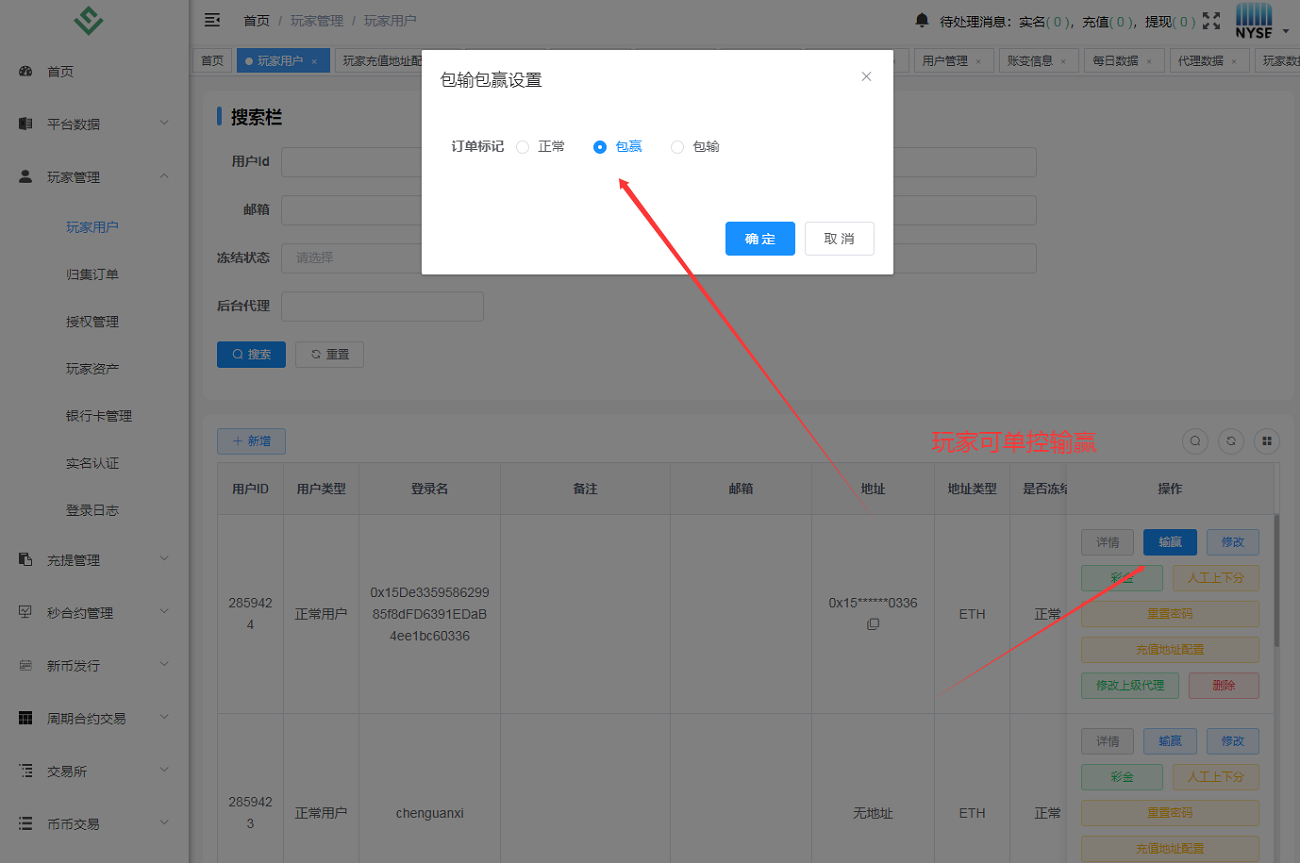Select the 正常 radio option
Image resolution: width=1300 pixels, height=863 pixels.
coord(523,147)
